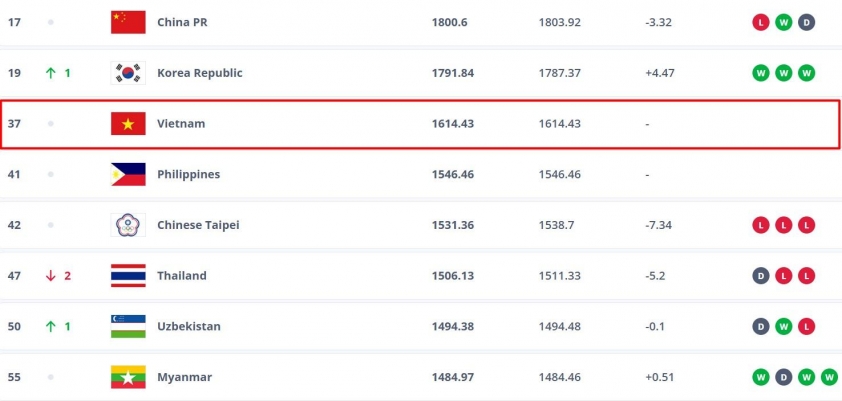The width and height of the screenshot is (842, 401).
Task: Click Myanmar's last green W badge
Action: (x=829, y=377)
